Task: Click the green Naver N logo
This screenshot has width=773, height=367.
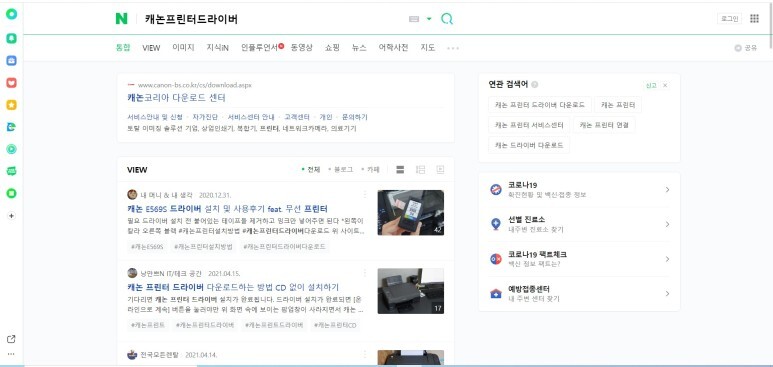Action: 121,19
